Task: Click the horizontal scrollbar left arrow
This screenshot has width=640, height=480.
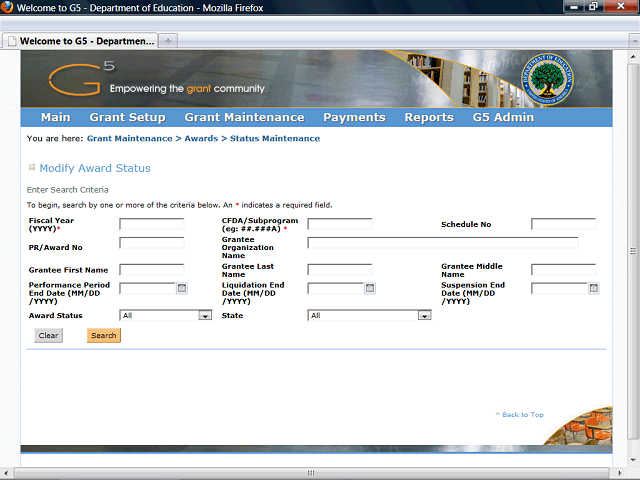Action: [6, 473]
